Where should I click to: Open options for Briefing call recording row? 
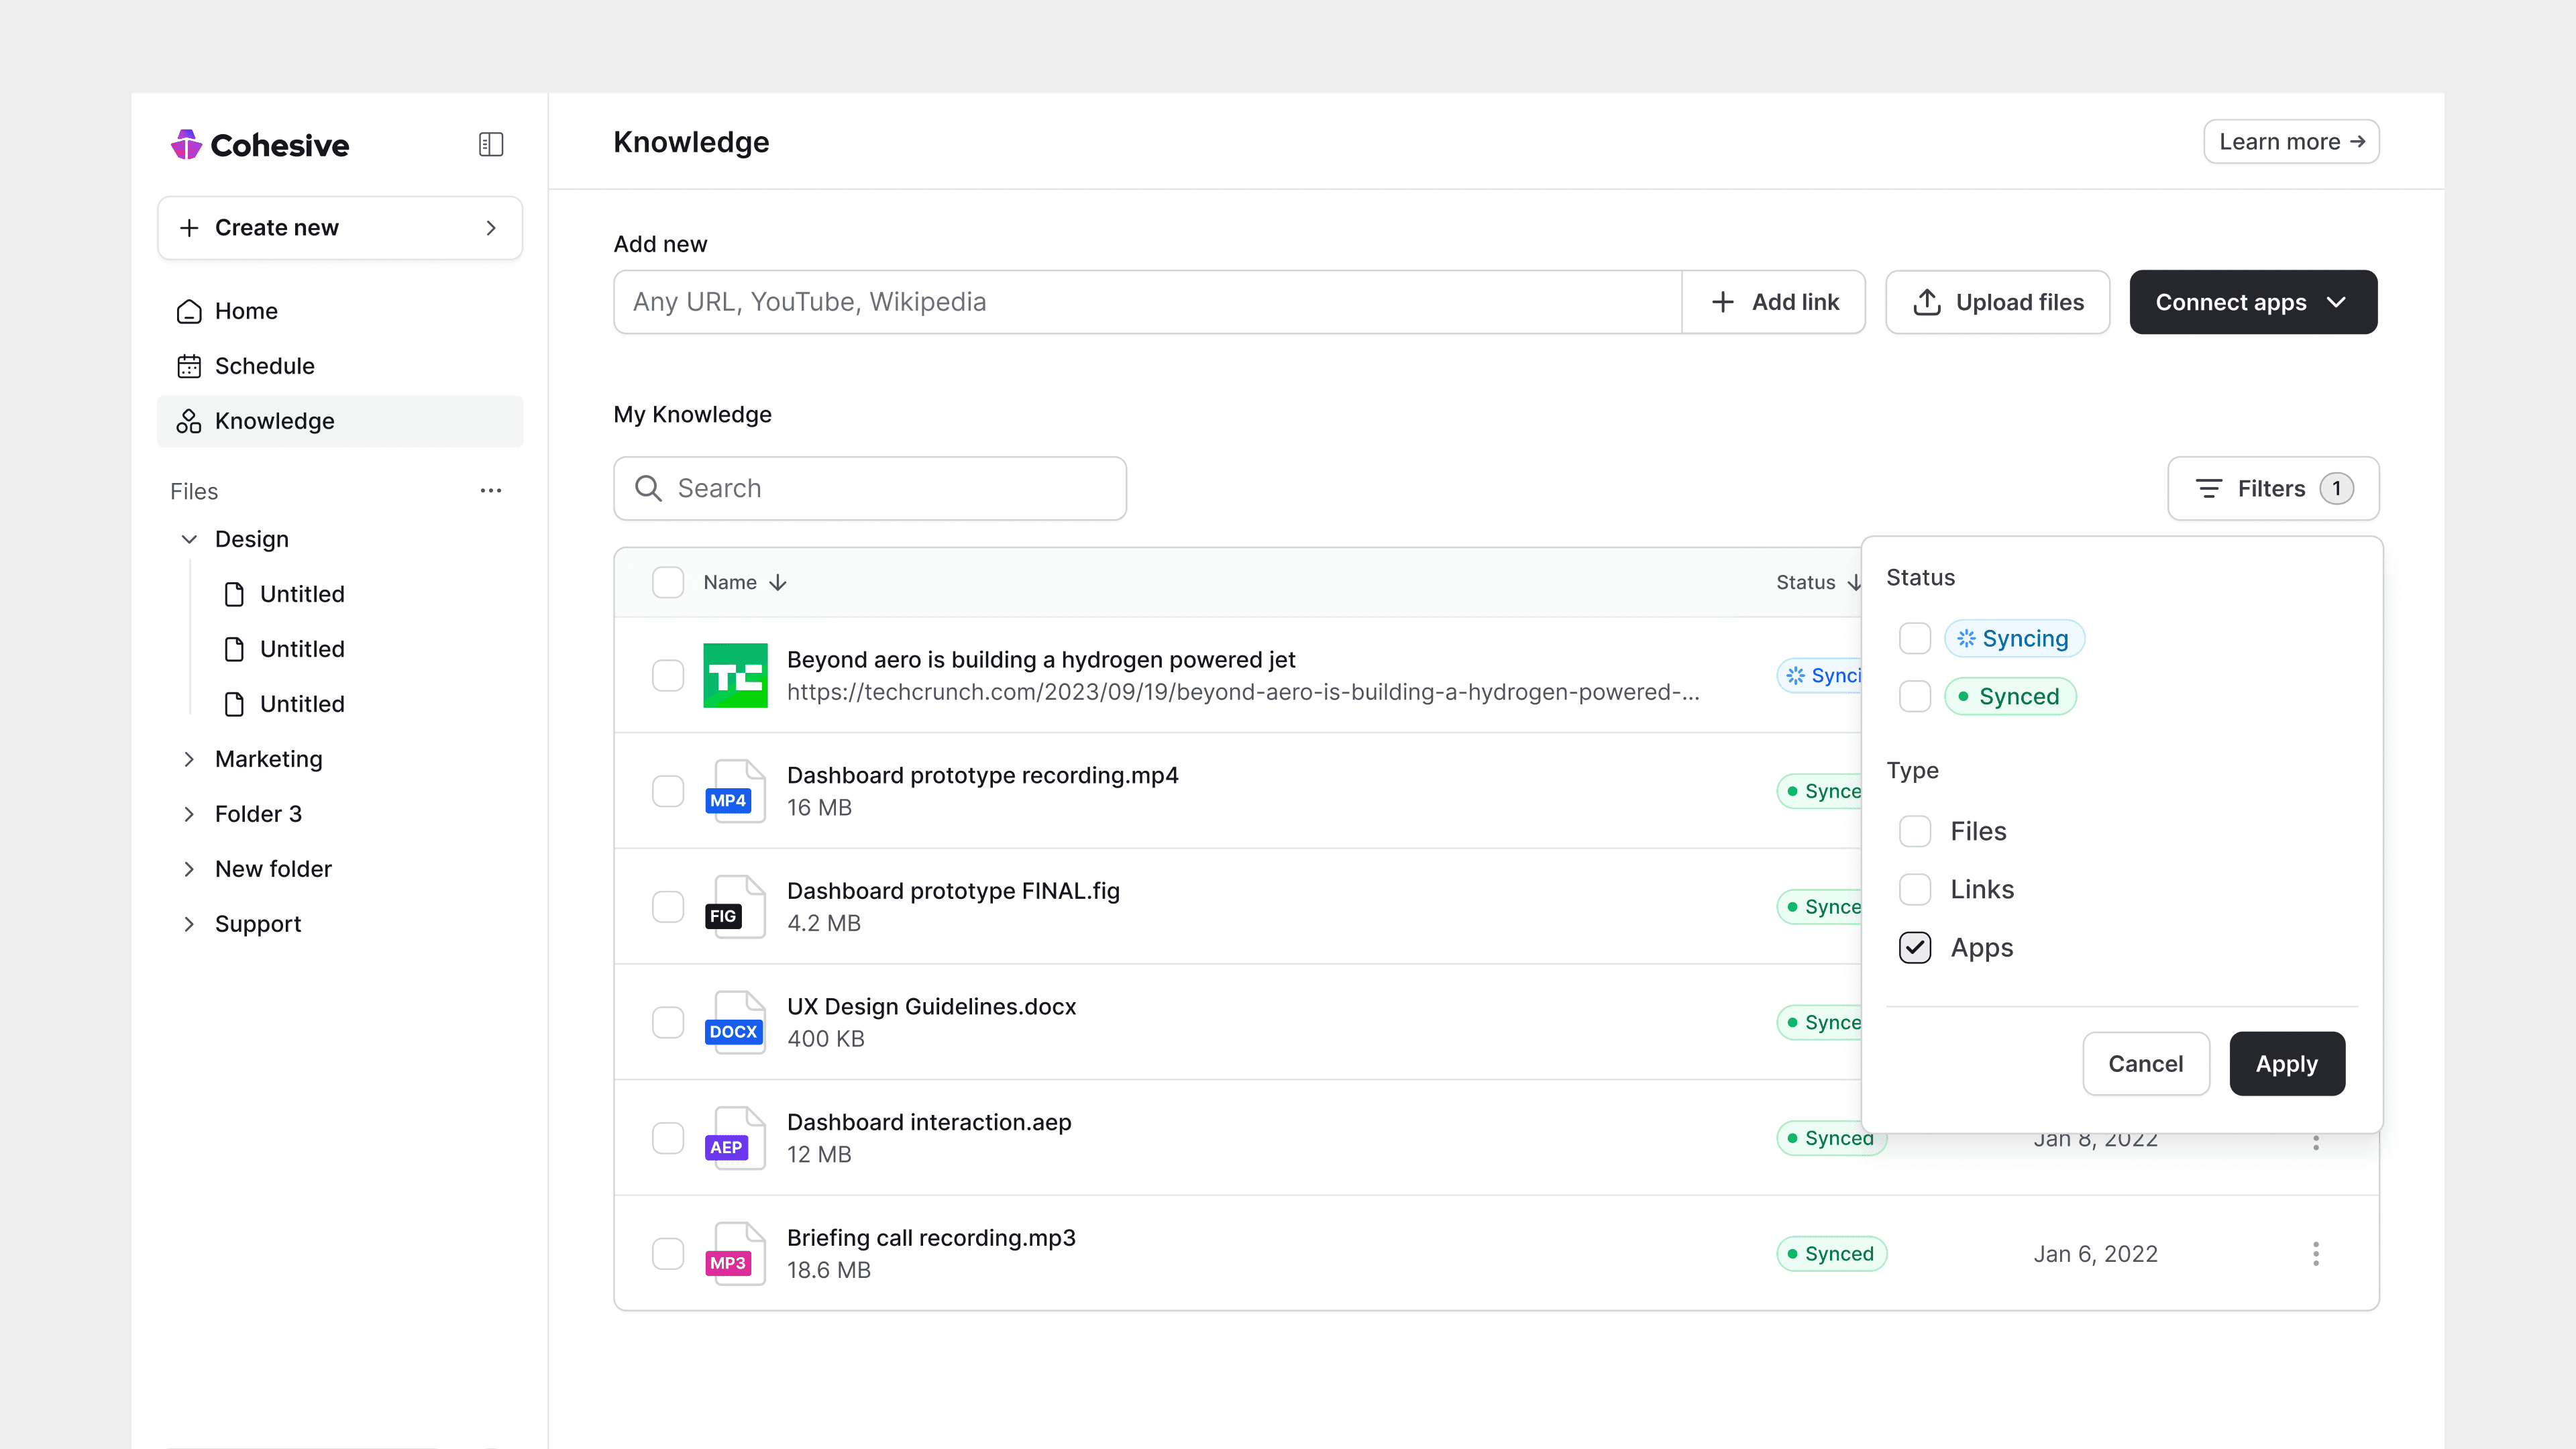(2315, 1254)
